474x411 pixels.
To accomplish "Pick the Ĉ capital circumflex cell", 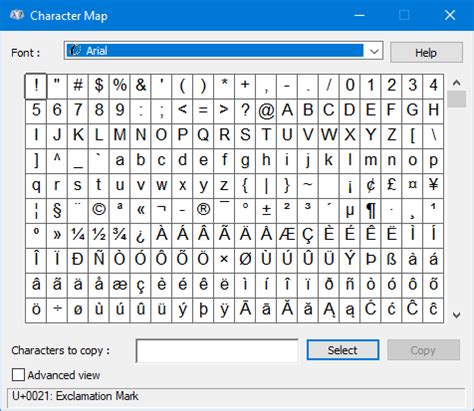I will click(x=412, y=310).
